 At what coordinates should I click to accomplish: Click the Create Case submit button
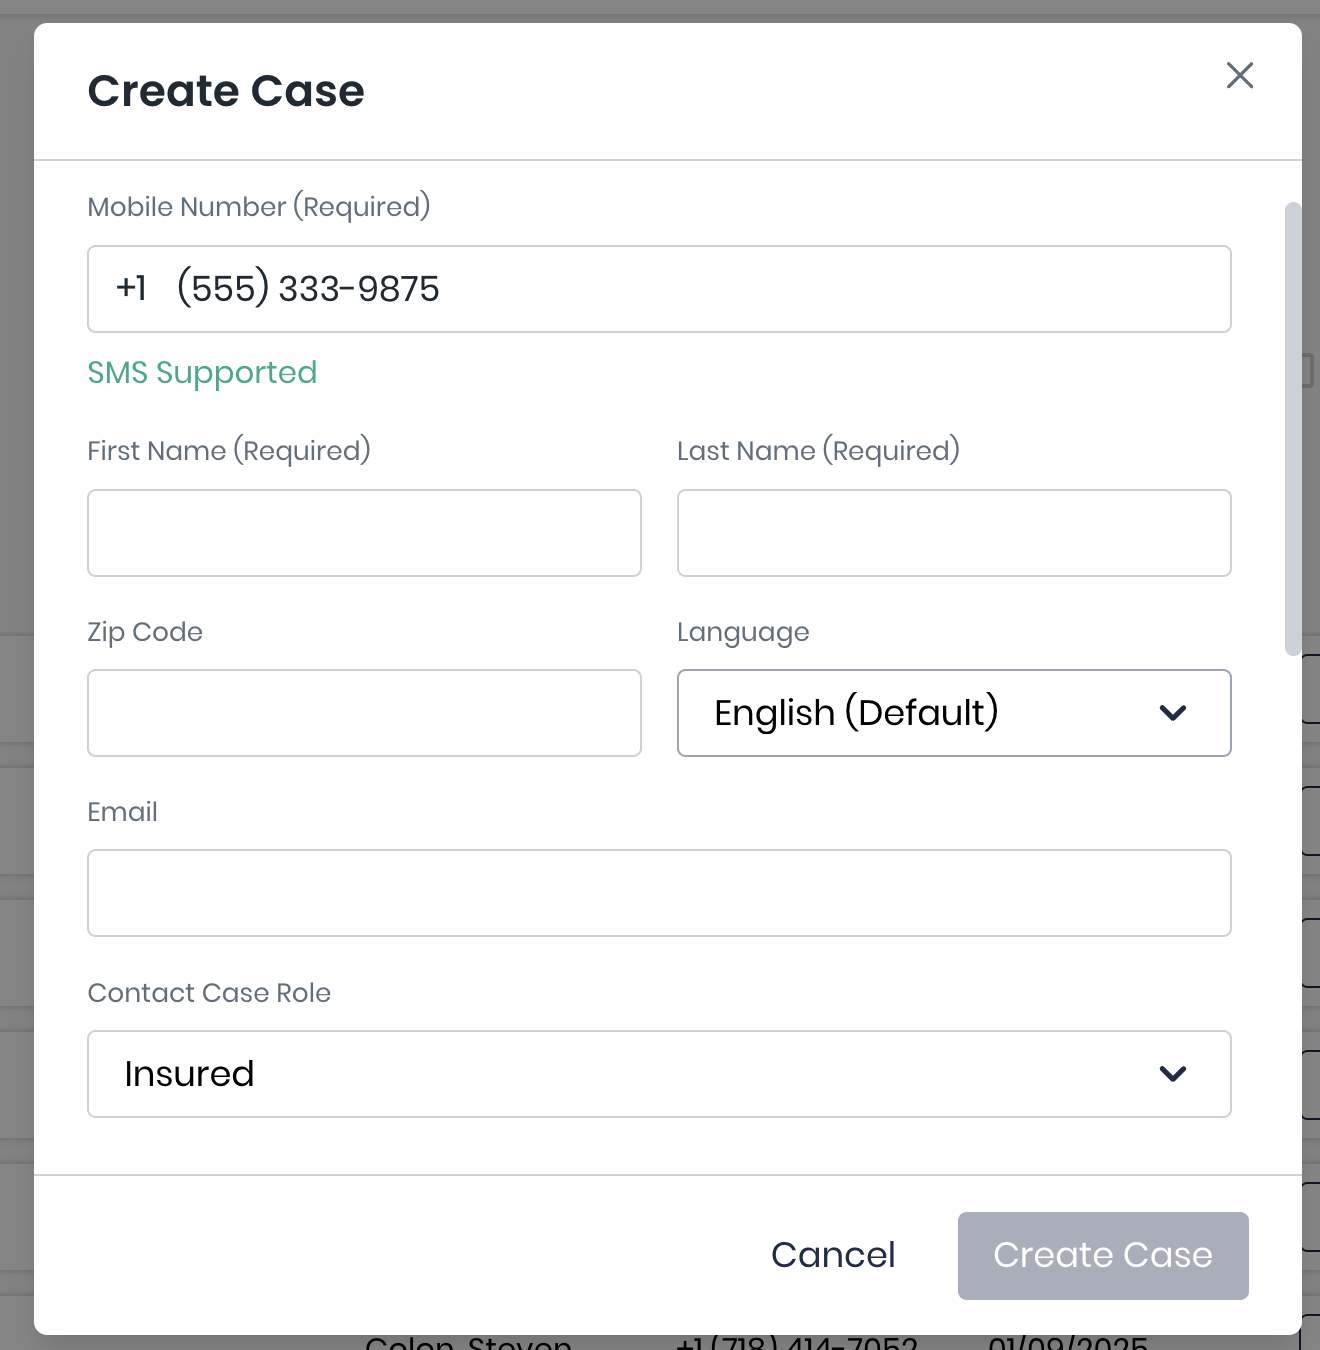coord(1102,1256)
